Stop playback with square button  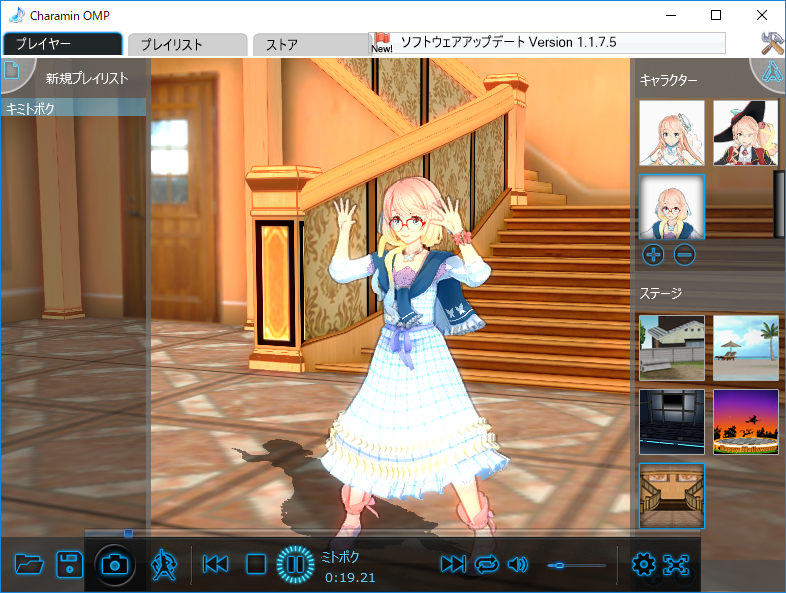tap(256, 564)
